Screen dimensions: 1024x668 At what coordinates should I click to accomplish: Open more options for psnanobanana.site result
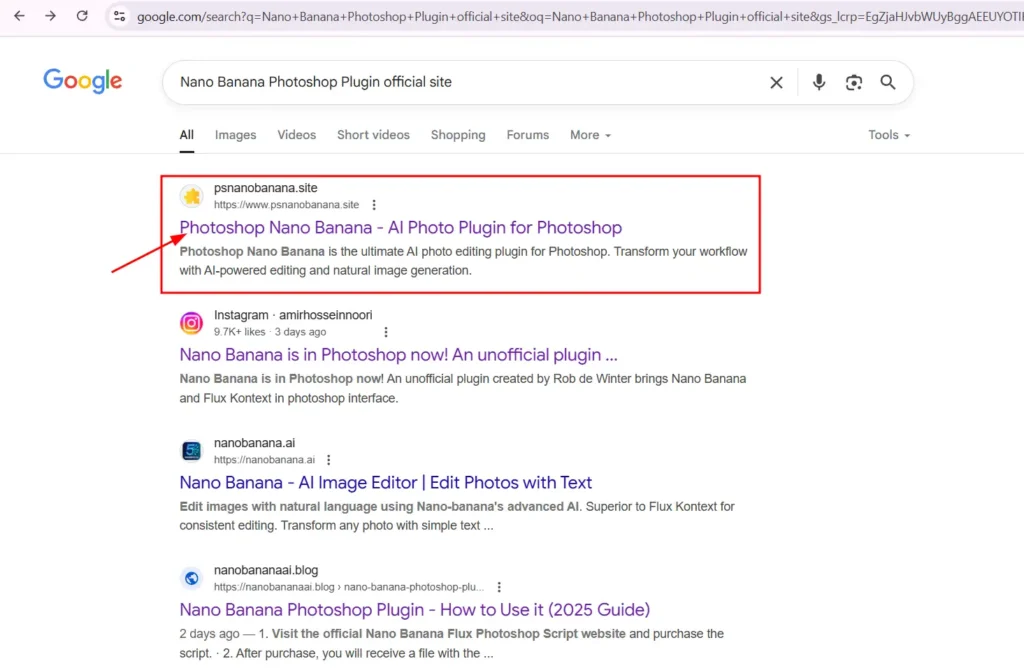point(374,205)
